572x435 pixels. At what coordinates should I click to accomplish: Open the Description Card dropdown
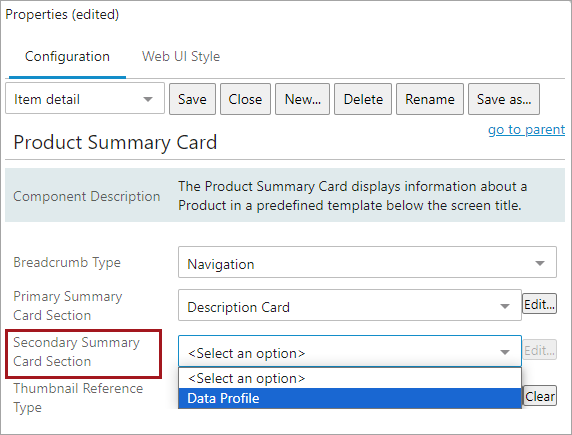pos(350,305)
